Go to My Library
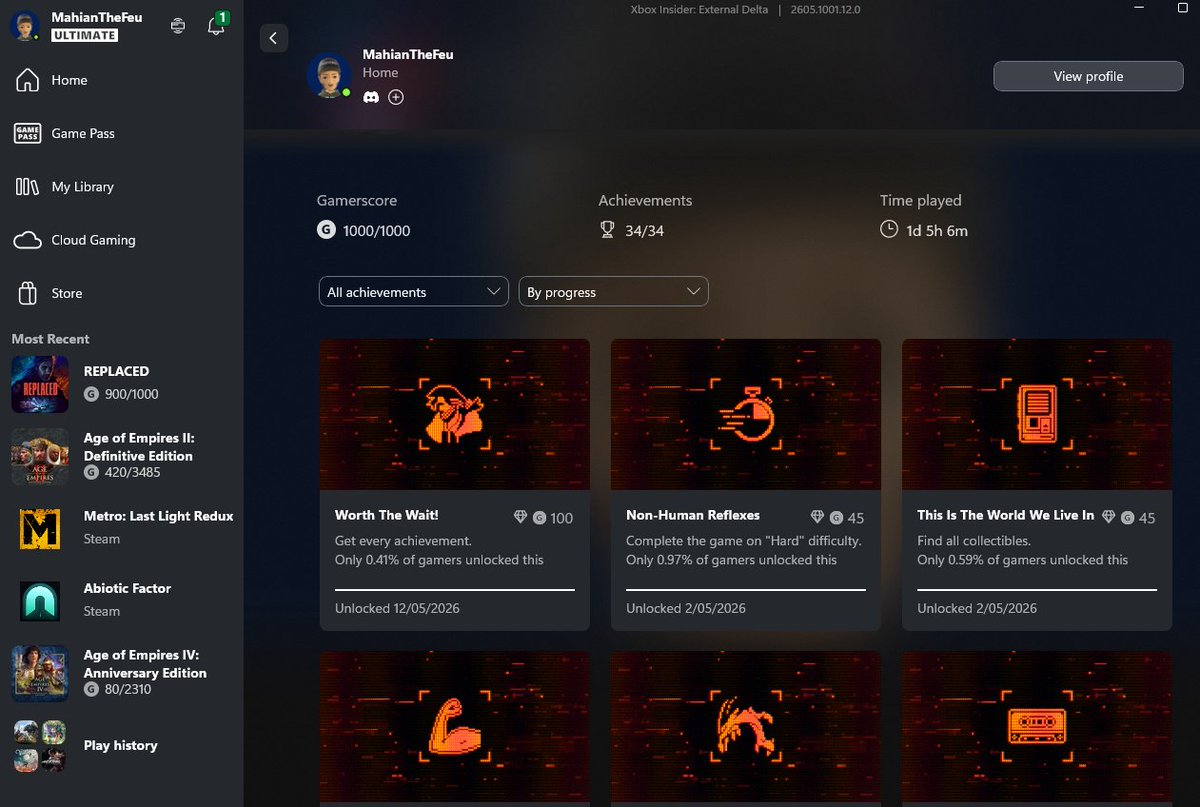Image resolution: width=1200 pixels, height=807 pixels. click(x=121, y=187)
